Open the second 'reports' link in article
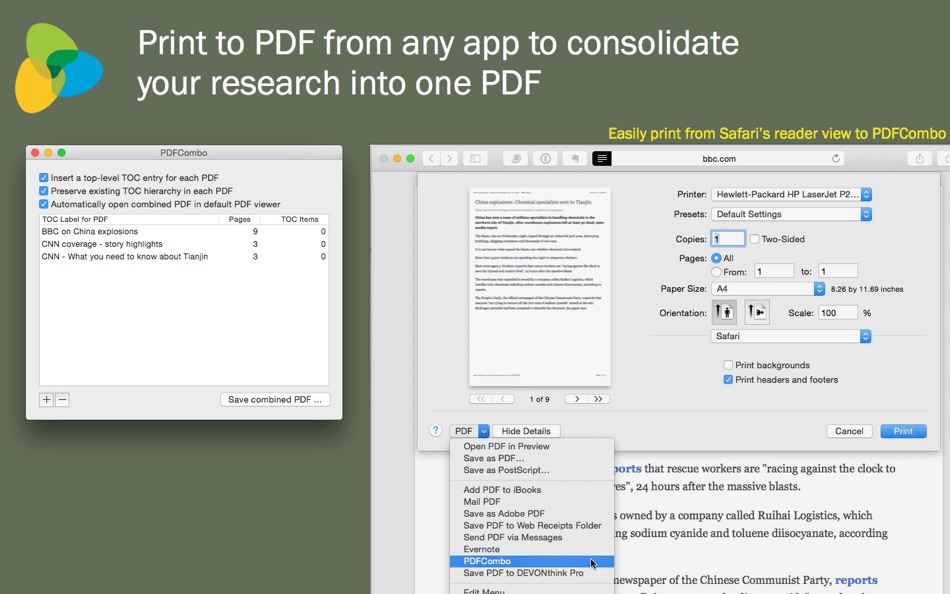 (856, 580)
